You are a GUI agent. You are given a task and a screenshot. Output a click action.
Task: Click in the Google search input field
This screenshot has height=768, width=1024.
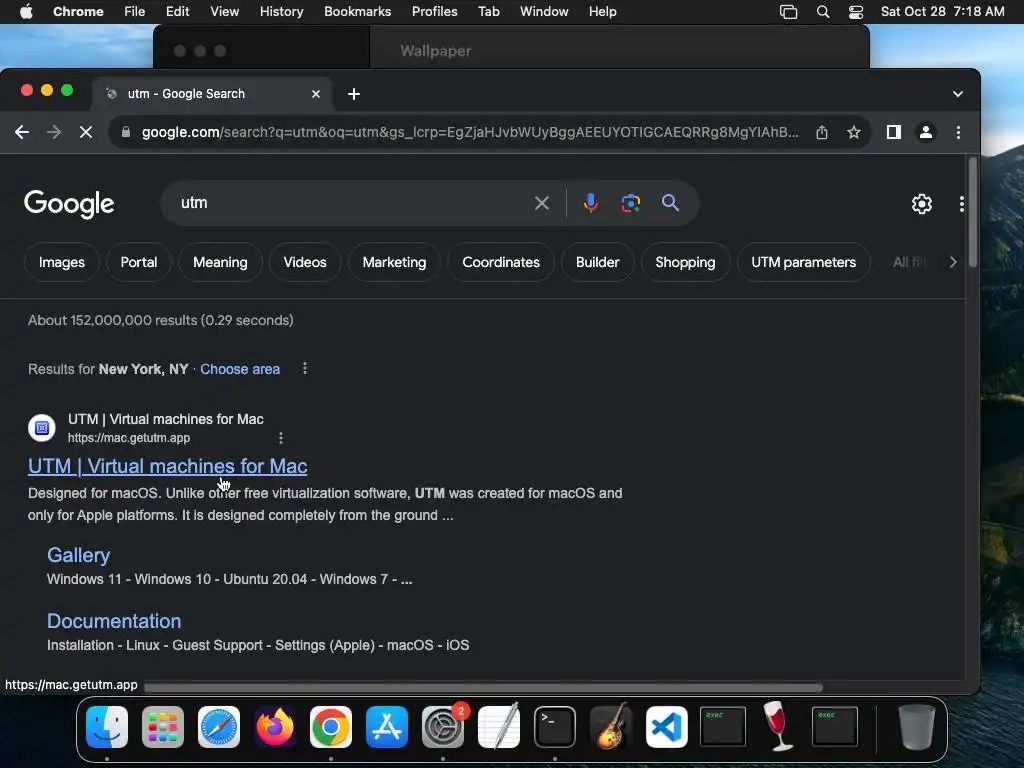coord(353,203)
